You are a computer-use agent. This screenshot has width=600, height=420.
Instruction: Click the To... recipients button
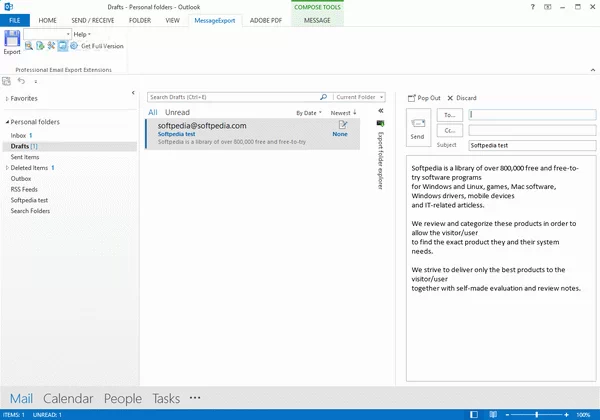coord(449,114)
